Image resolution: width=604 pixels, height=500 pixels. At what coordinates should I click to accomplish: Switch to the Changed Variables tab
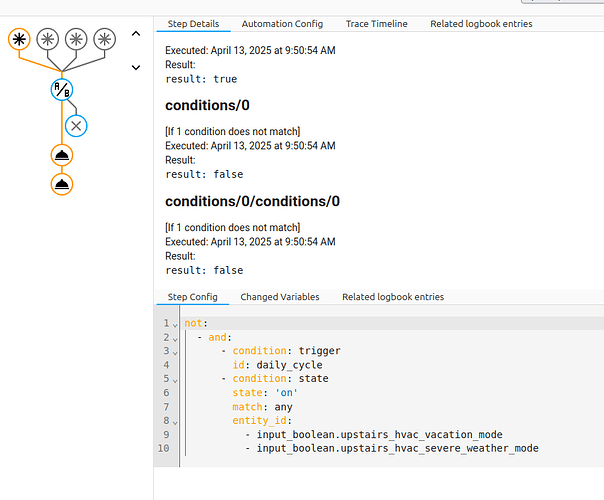(280, 297)
